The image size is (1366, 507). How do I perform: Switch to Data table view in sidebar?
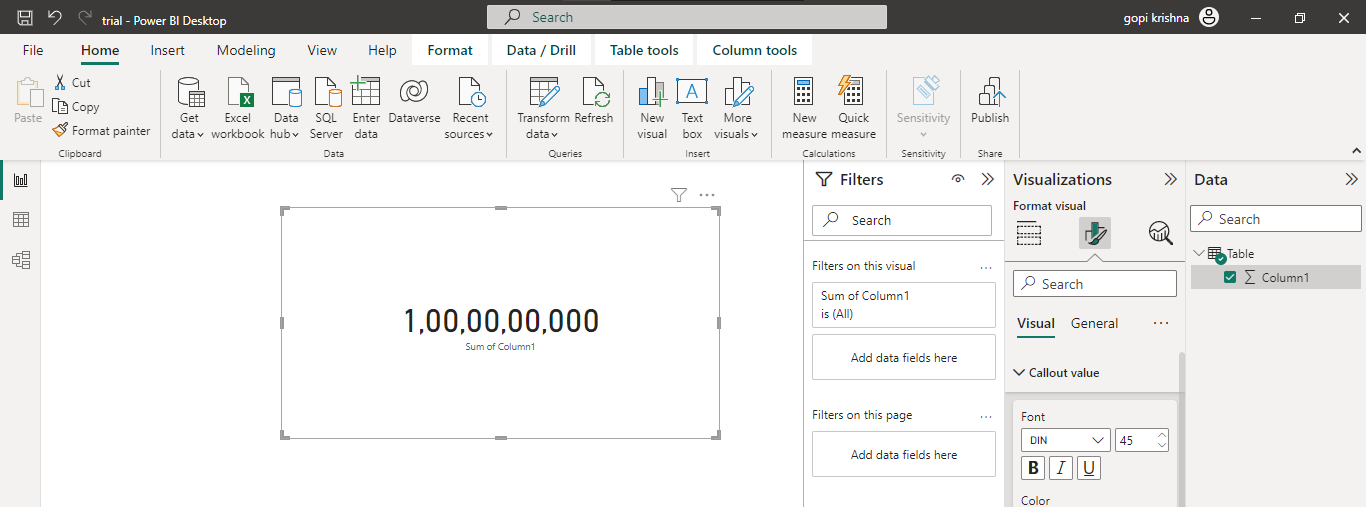(x=20, y=220)
